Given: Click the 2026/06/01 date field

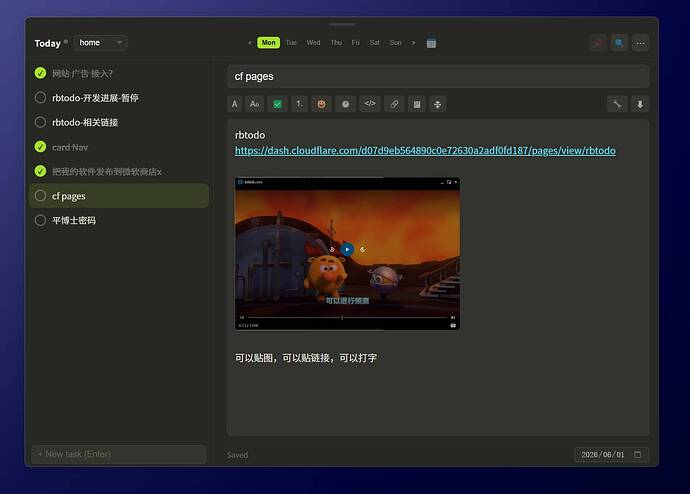Looking at the screenshot, I should click(611, 454).
